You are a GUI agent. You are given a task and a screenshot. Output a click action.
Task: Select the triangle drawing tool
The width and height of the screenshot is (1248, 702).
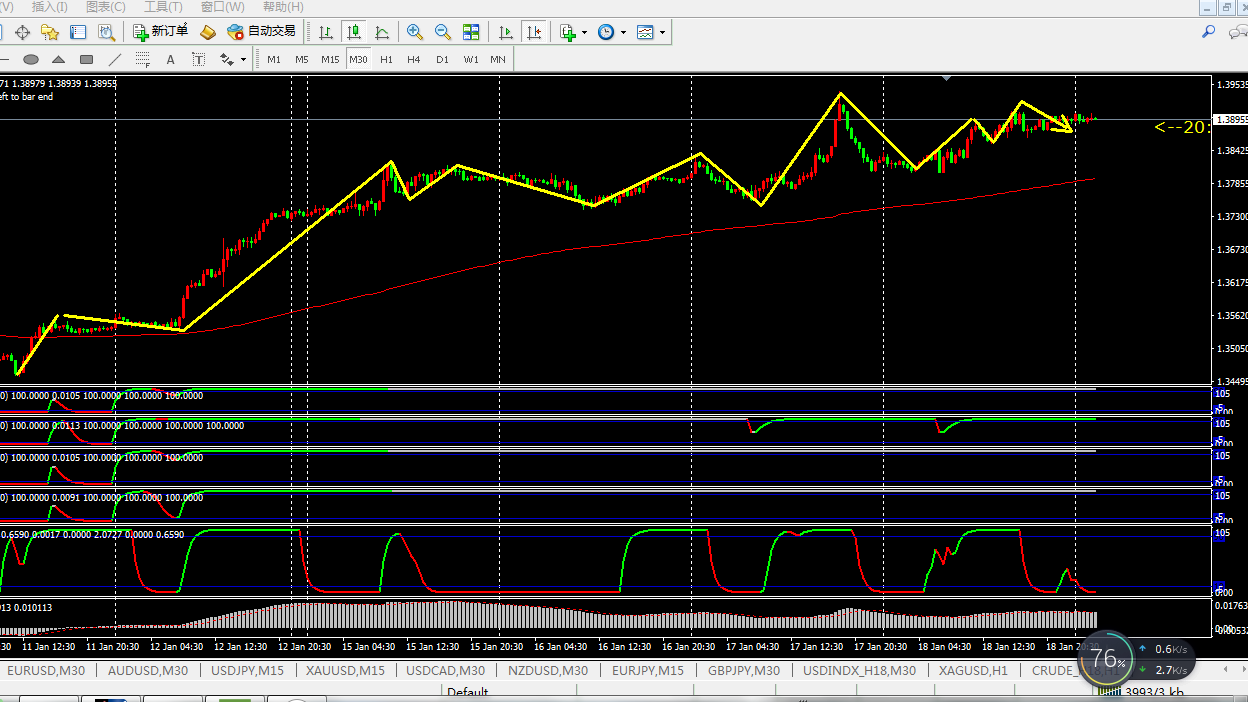(x=59, y=59)
